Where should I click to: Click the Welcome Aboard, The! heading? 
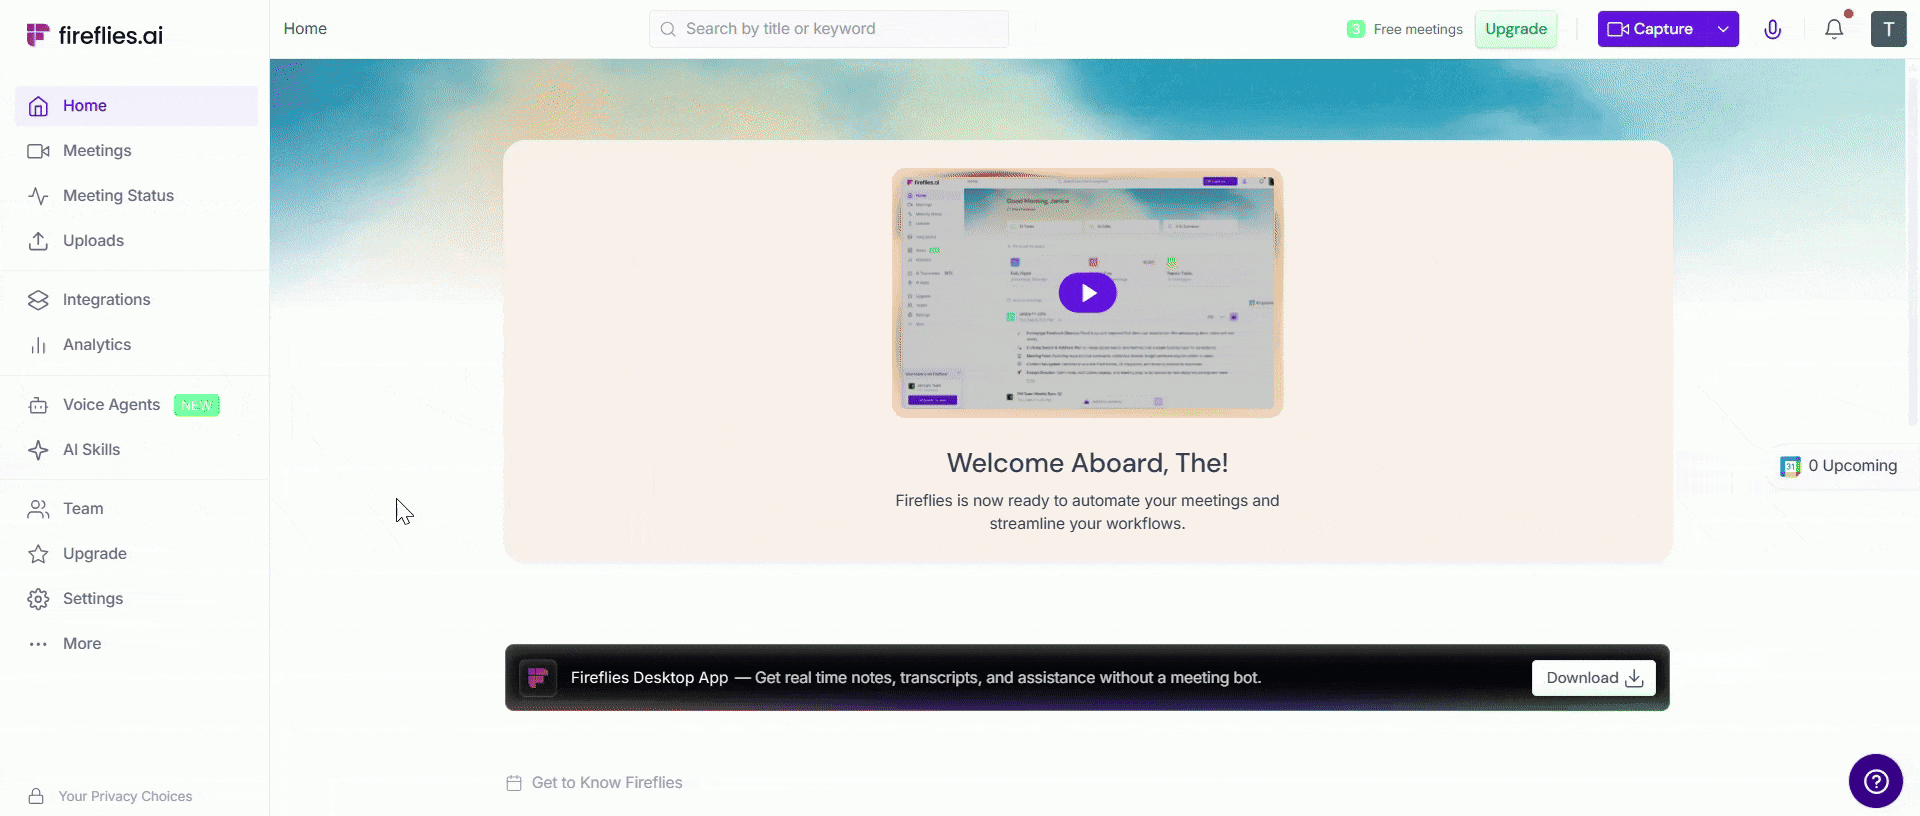[1088, 463]
